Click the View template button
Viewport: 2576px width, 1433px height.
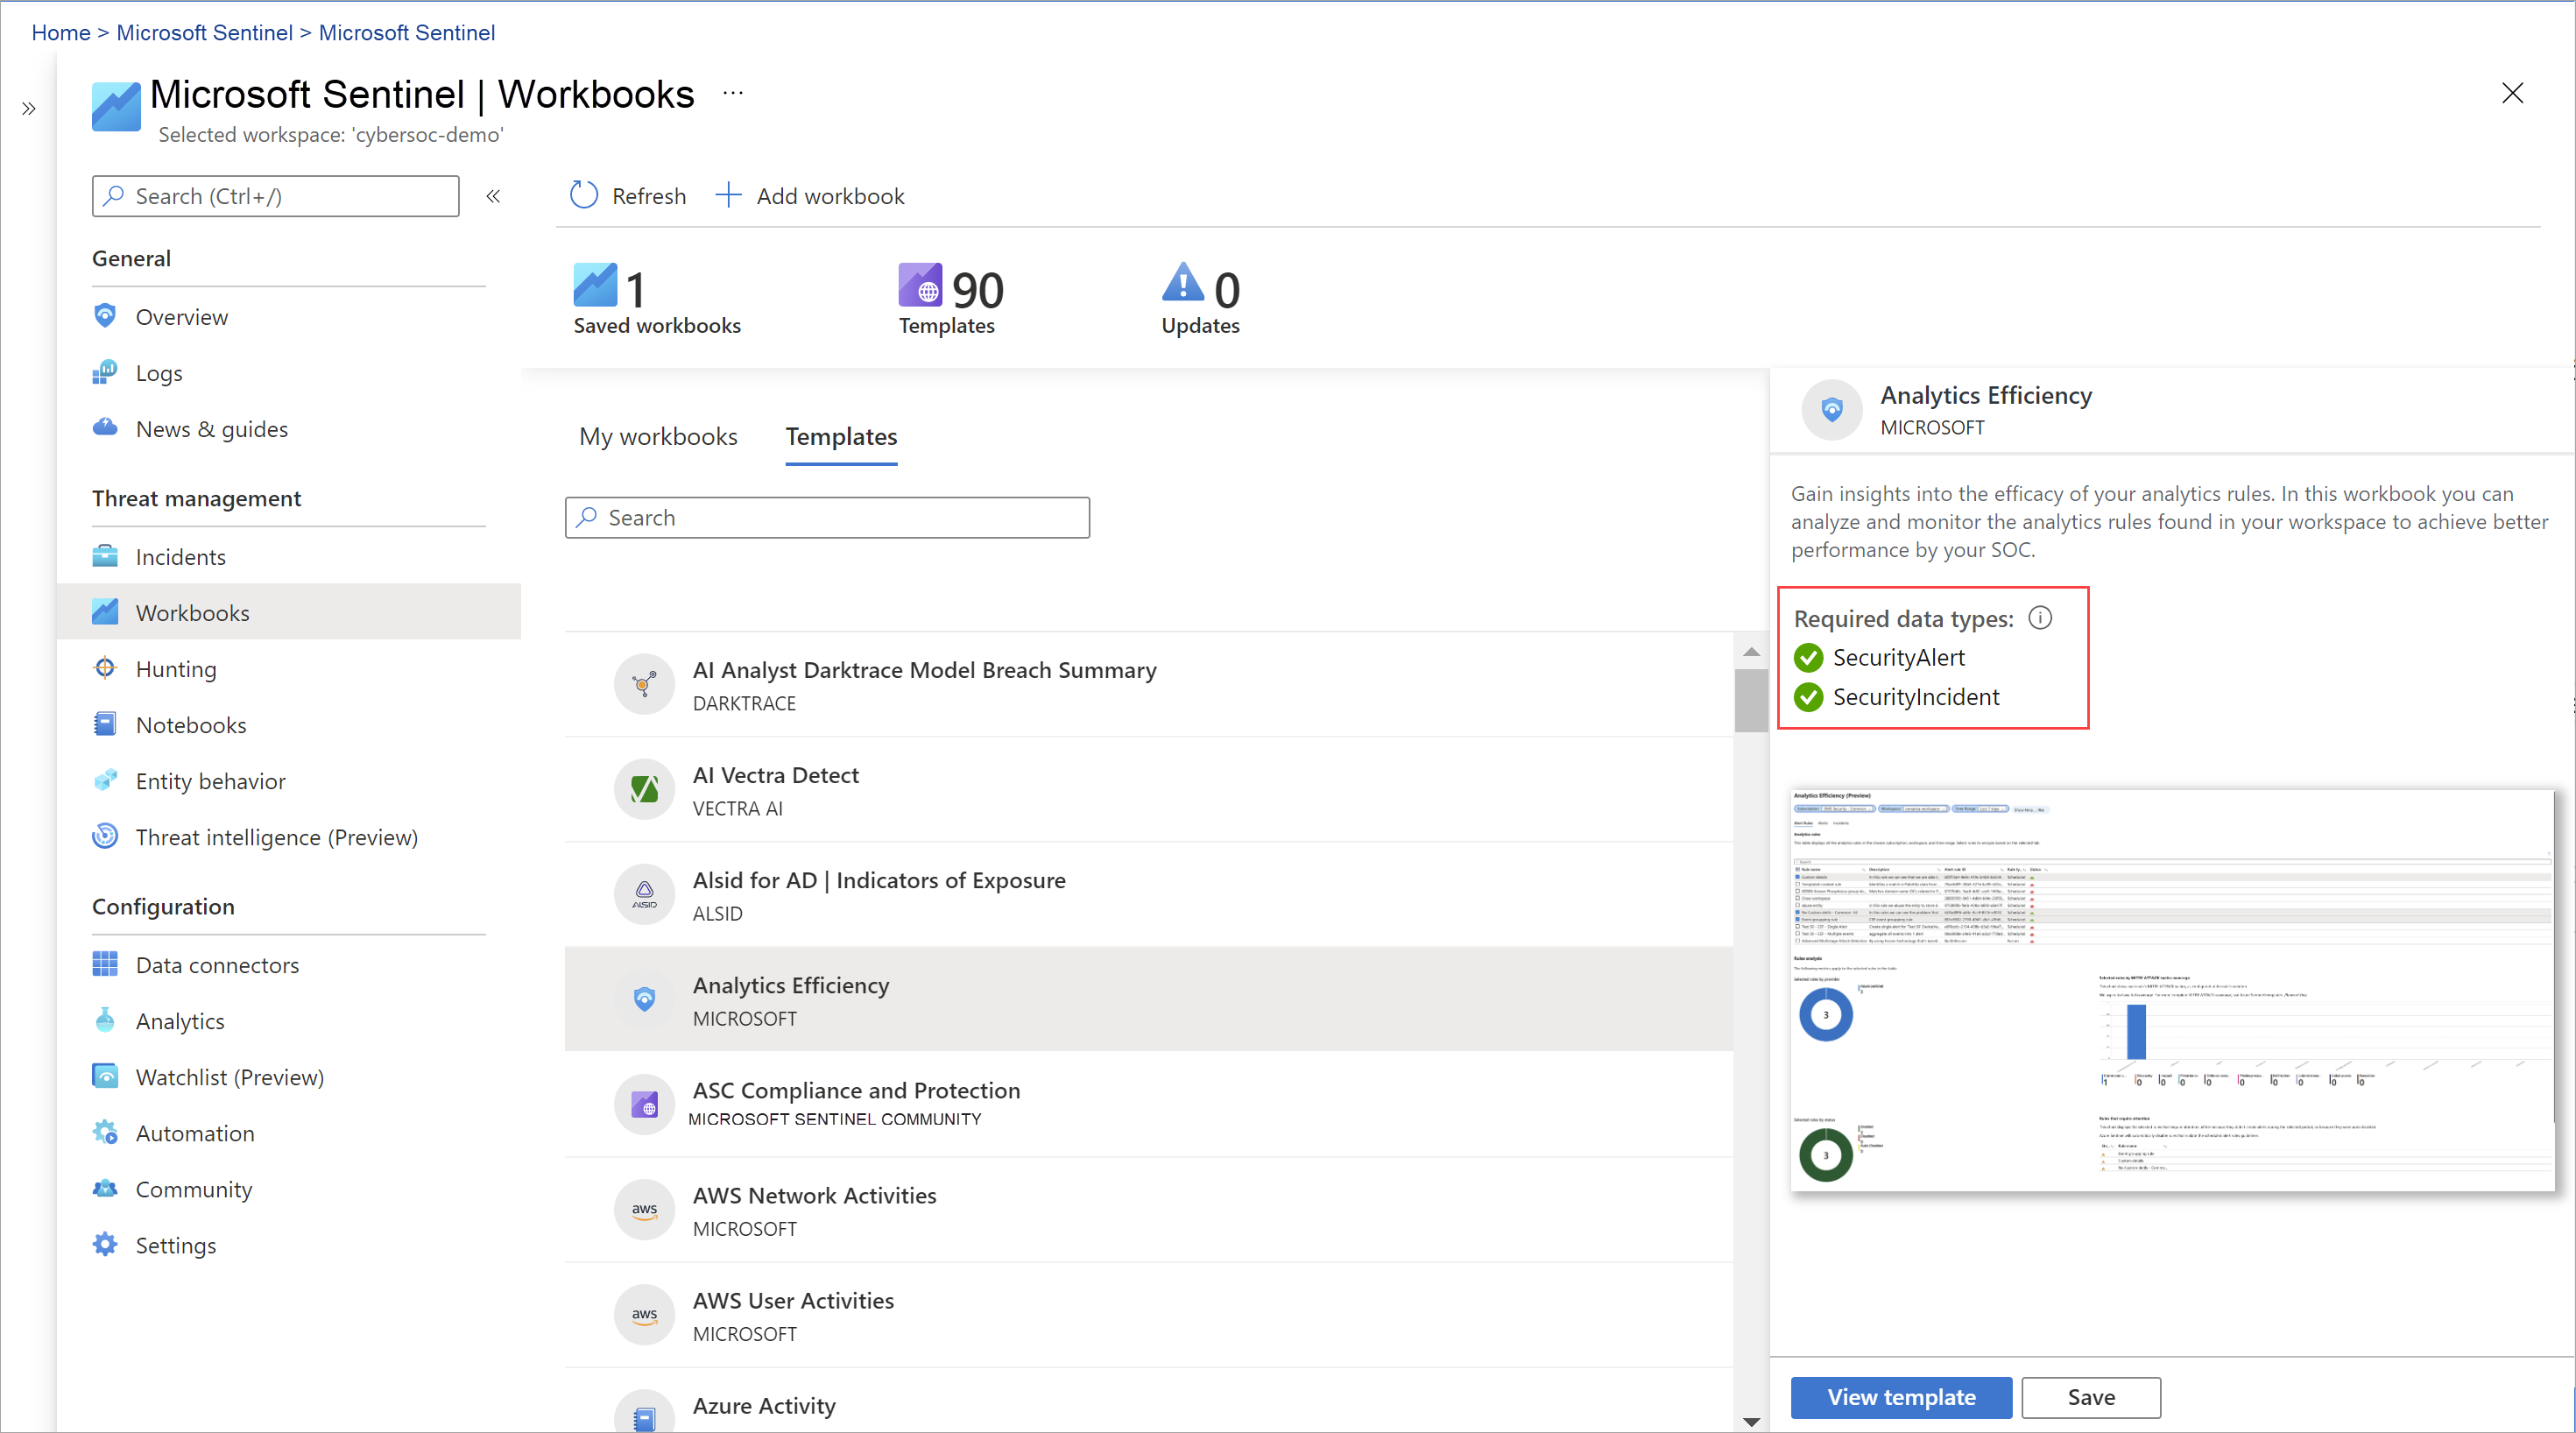[x=1900, y=1396]
